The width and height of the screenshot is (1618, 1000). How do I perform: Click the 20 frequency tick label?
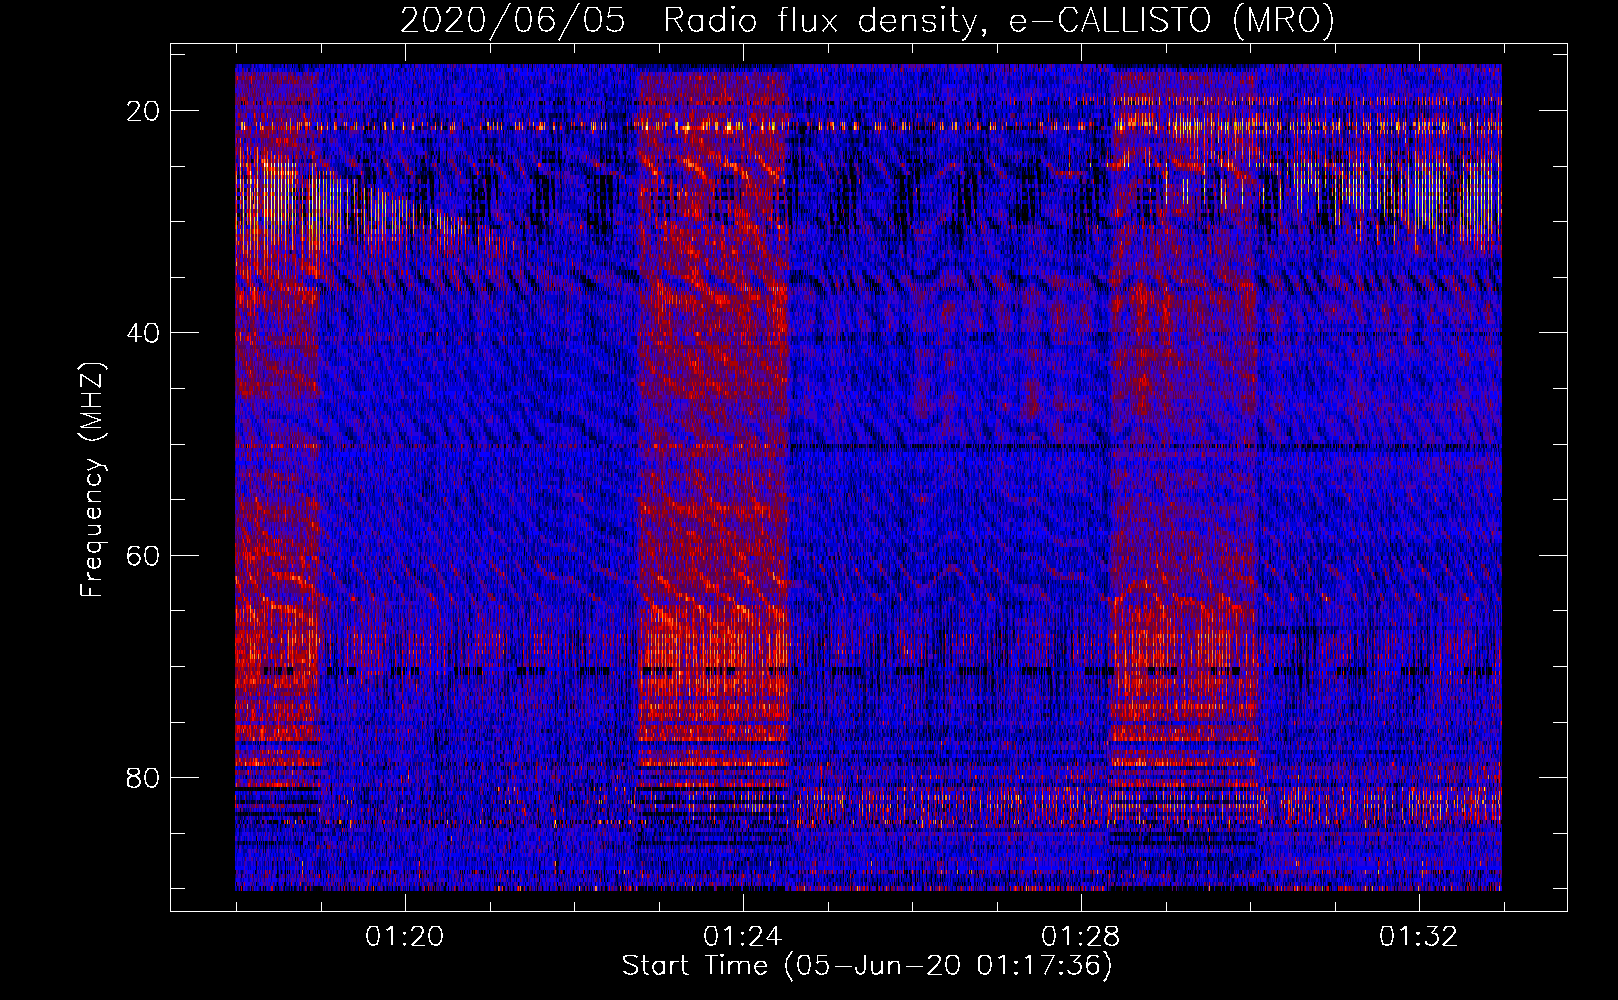point(144,111)
